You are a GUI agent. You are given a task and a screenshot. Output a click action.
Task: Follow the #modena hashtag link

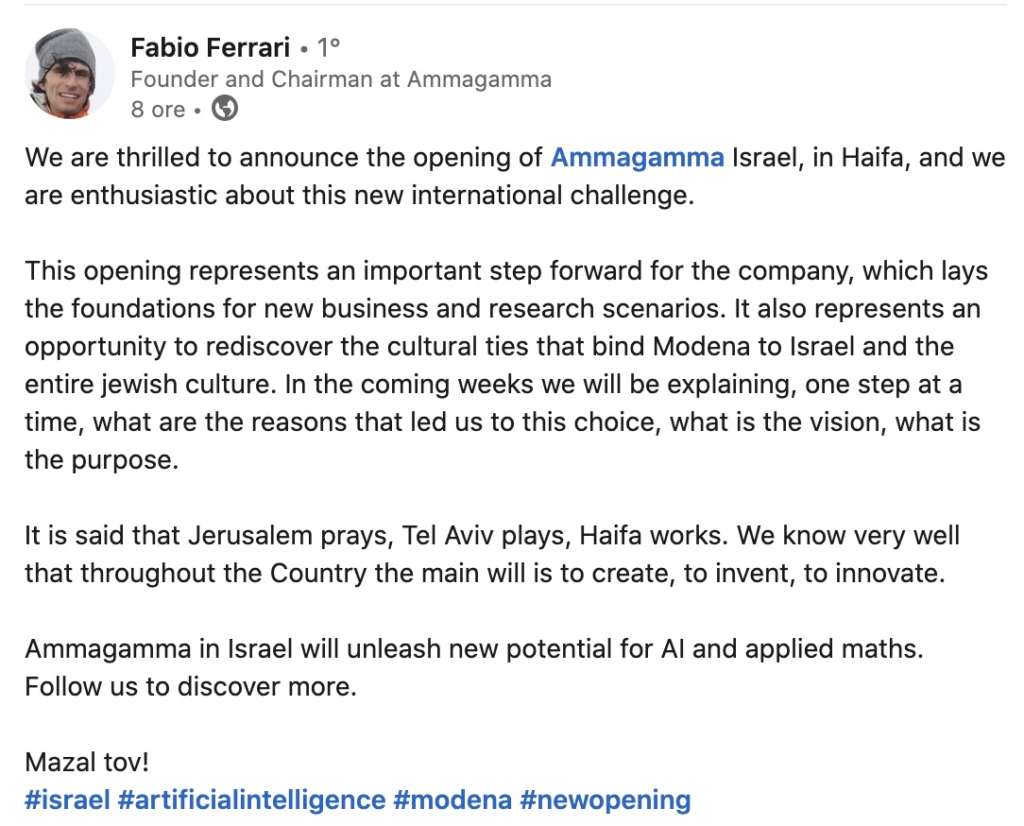tap(452, 799)
